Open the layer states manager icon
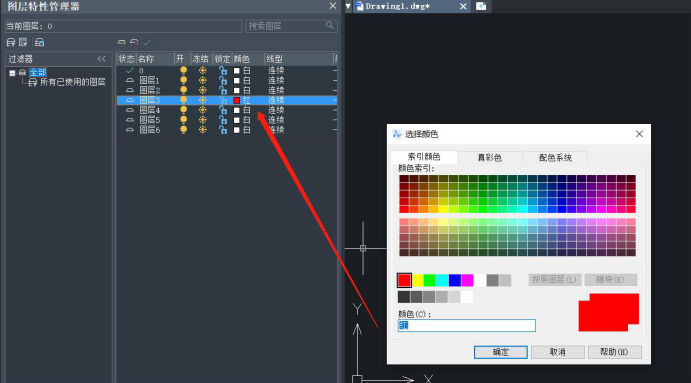This screenshot has height=383, width=691. pyautogui.click(x=39, y=42)
